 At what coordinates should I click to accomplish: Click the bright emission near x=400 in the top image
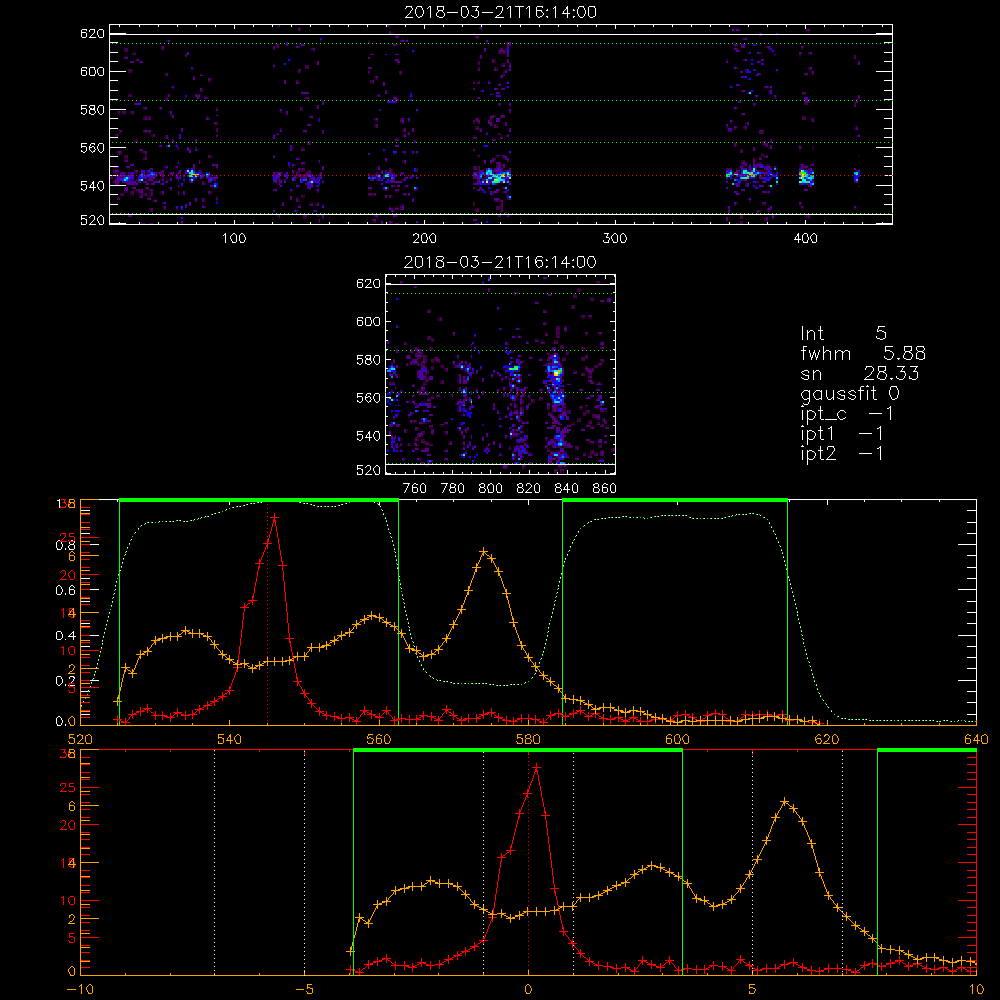[806, 176]
